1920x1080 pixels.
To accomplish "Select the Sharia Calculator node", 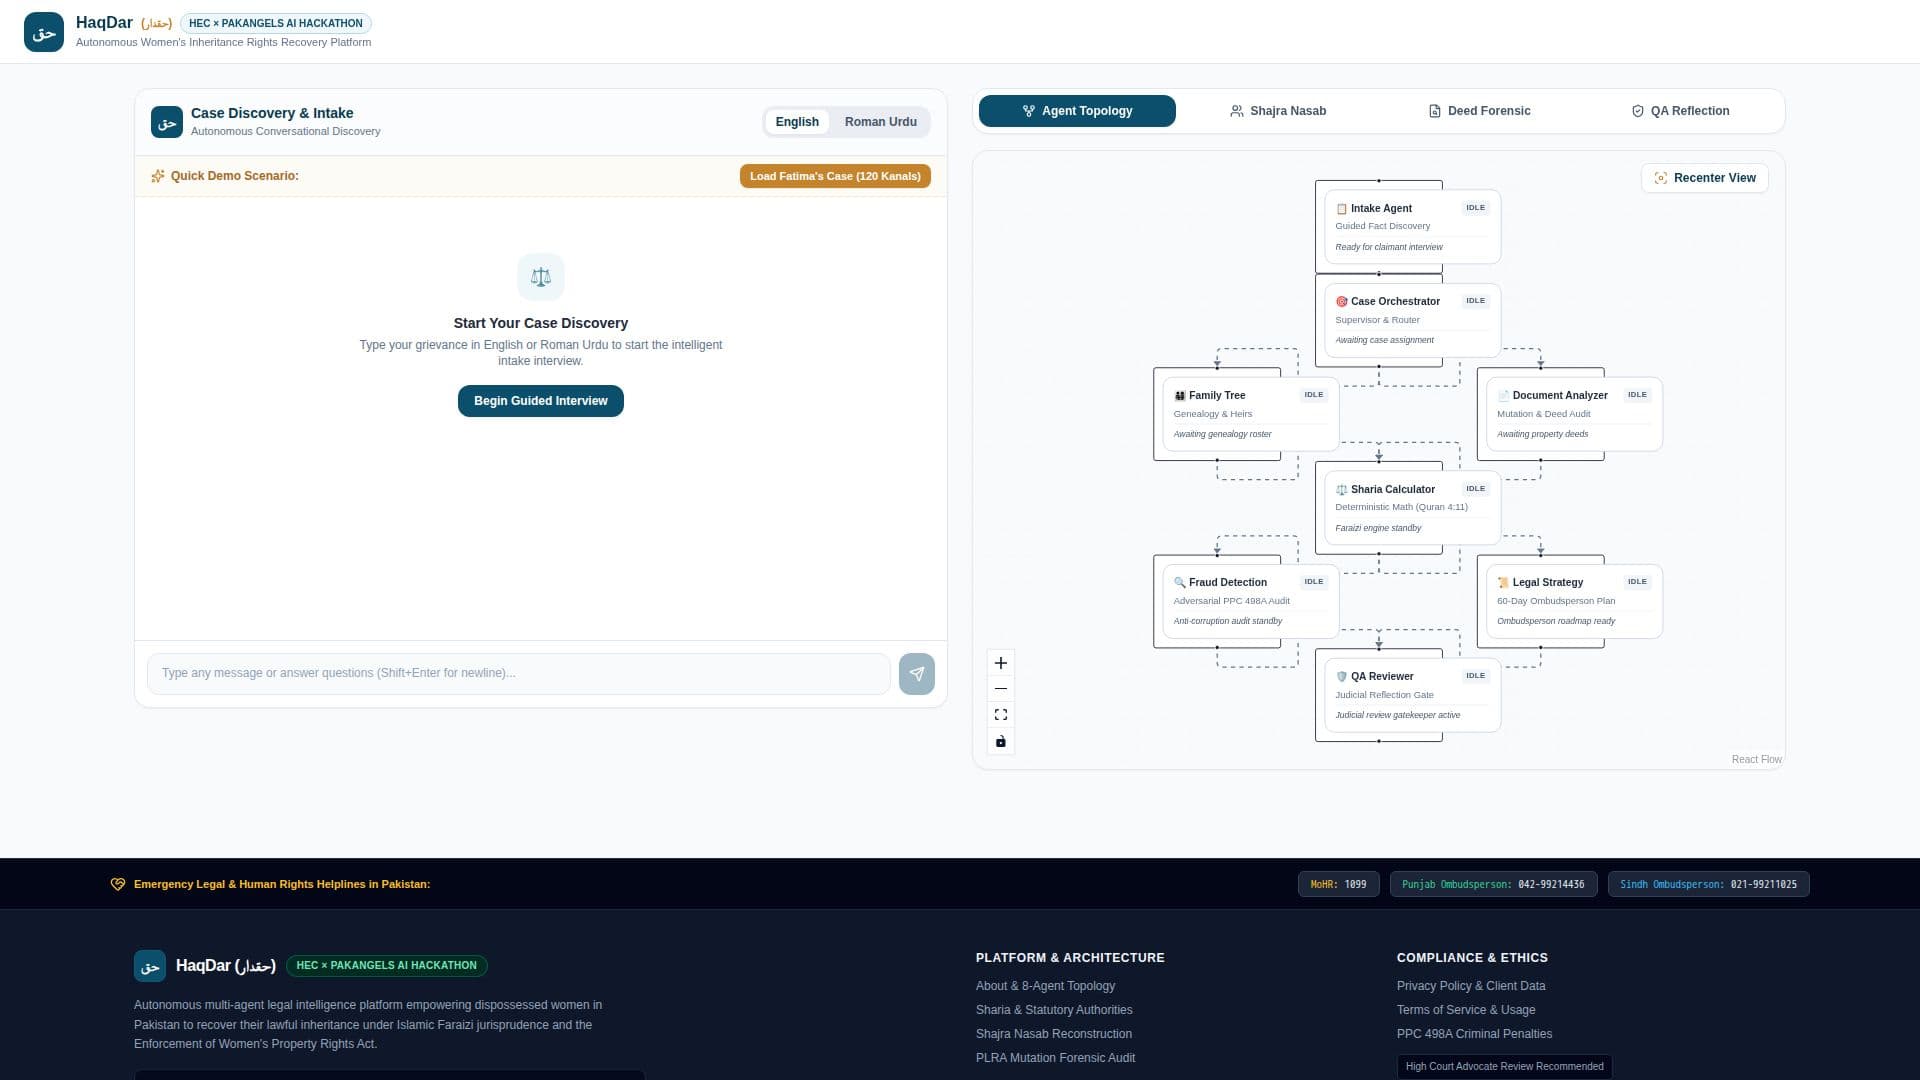I will click(x=1412, y=508).
